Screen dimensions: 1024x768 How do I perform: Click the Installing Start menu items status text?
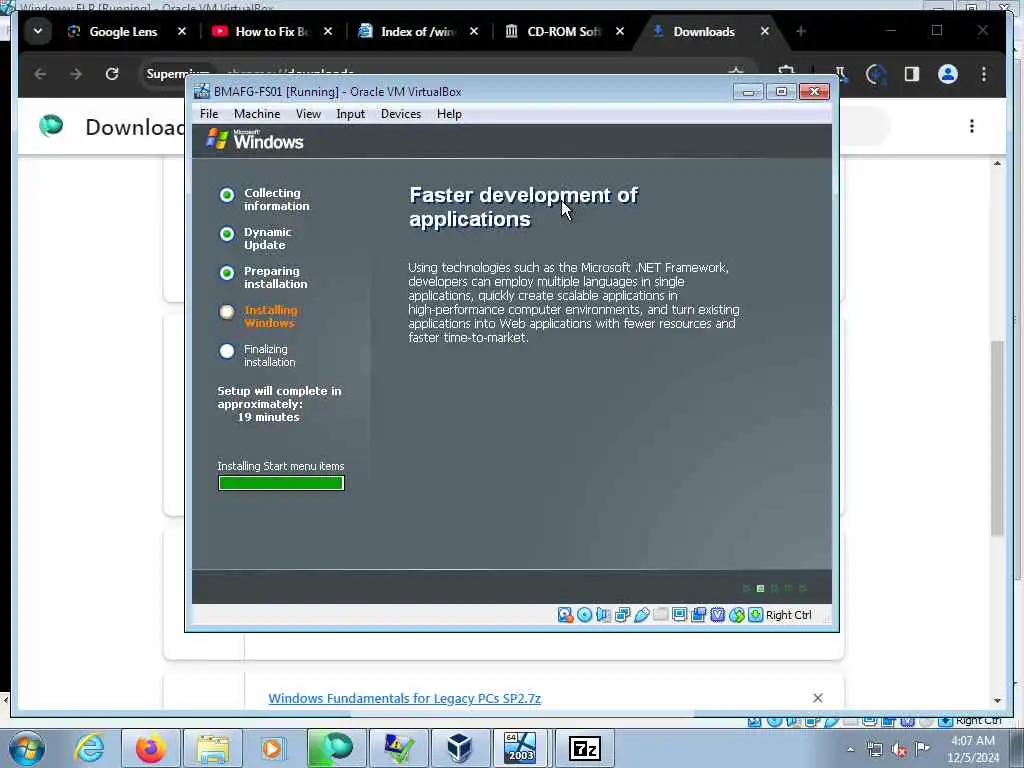click(281, 466)
